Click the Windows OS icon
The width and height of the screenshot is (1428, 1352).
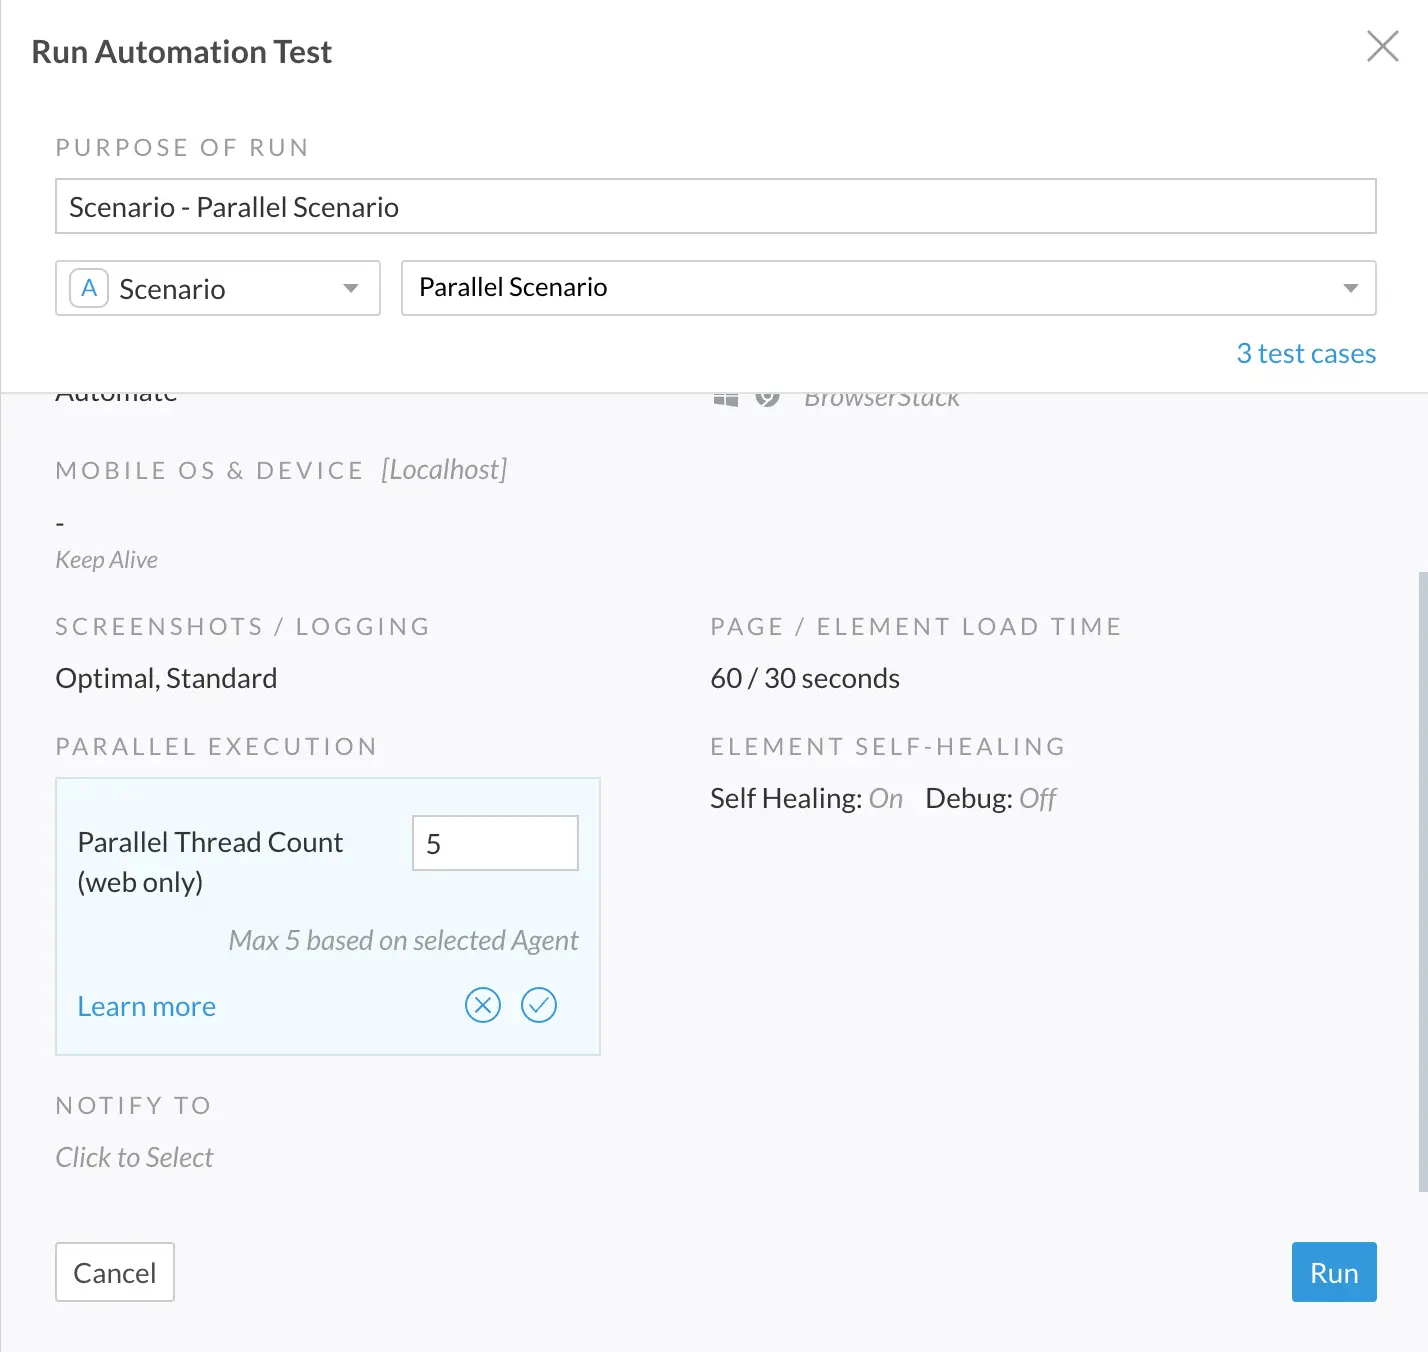[x=726, y=400]
